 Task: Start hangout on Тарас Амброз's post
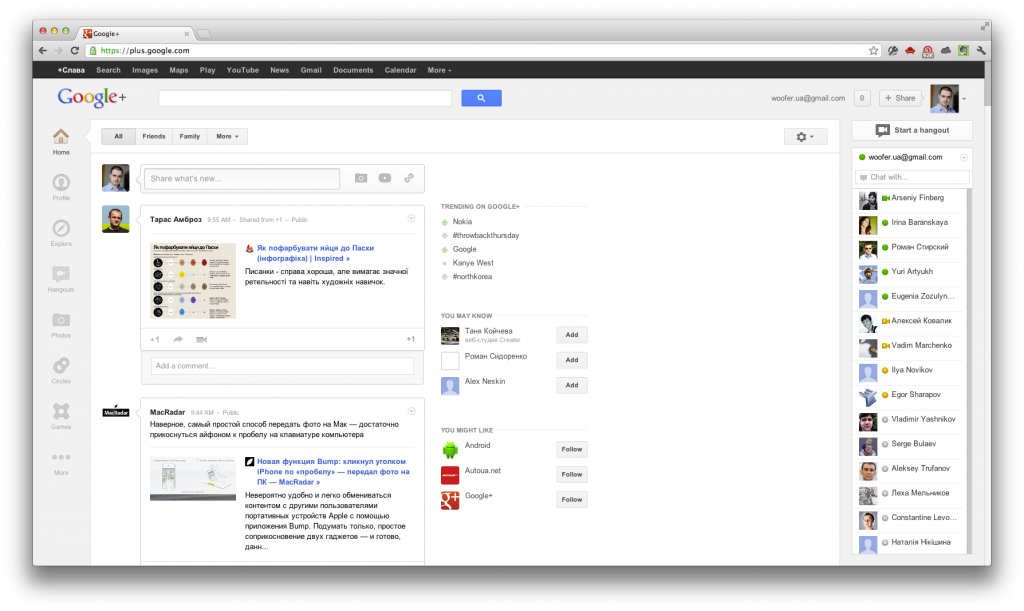click(201, 339)
